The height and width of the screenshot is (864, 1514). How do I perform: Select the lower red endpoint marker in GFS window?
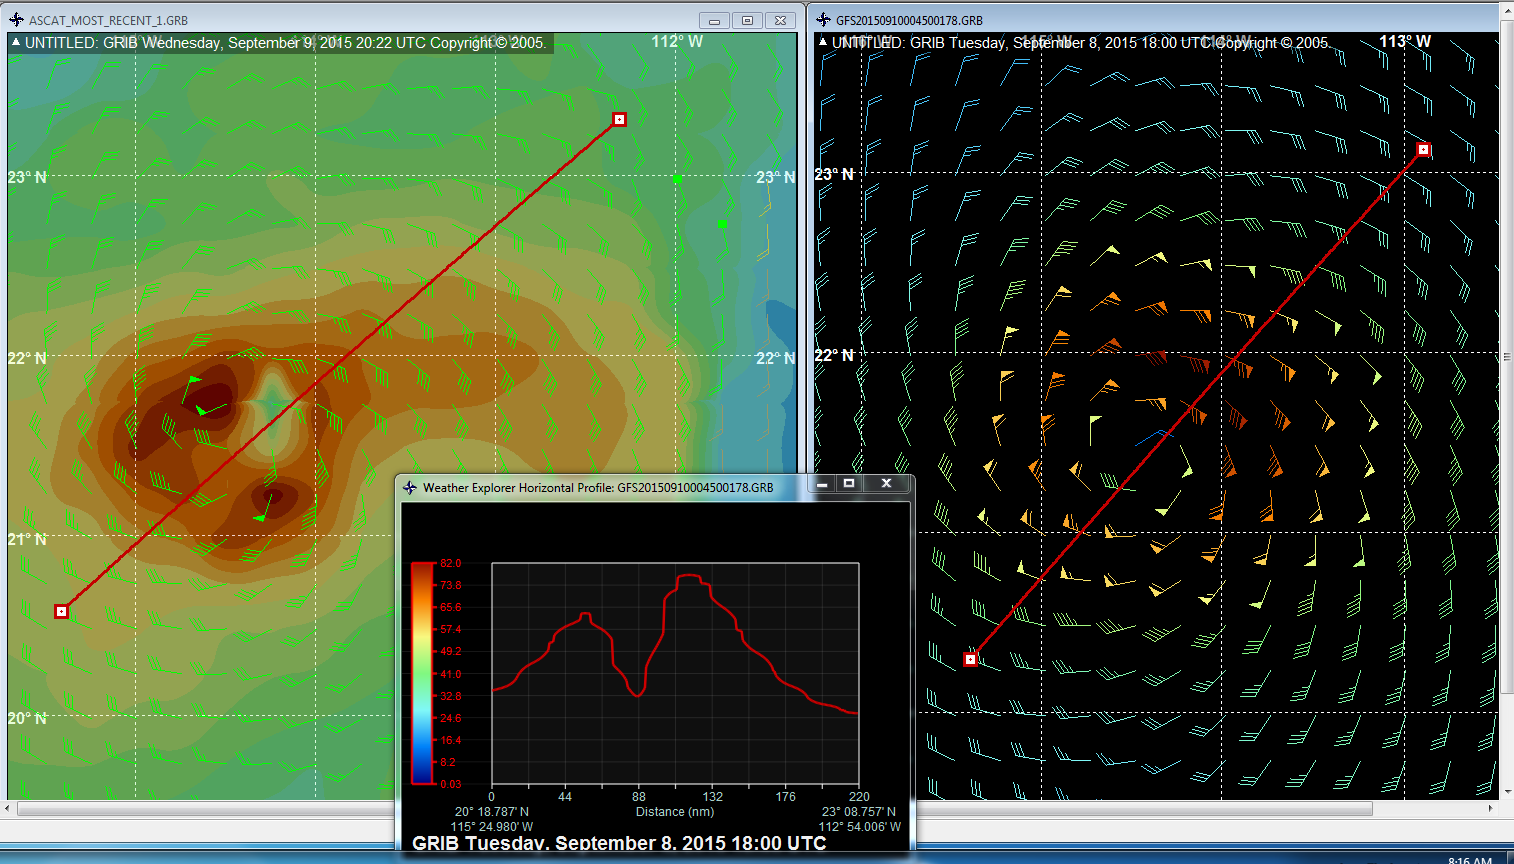coord(970,658)
